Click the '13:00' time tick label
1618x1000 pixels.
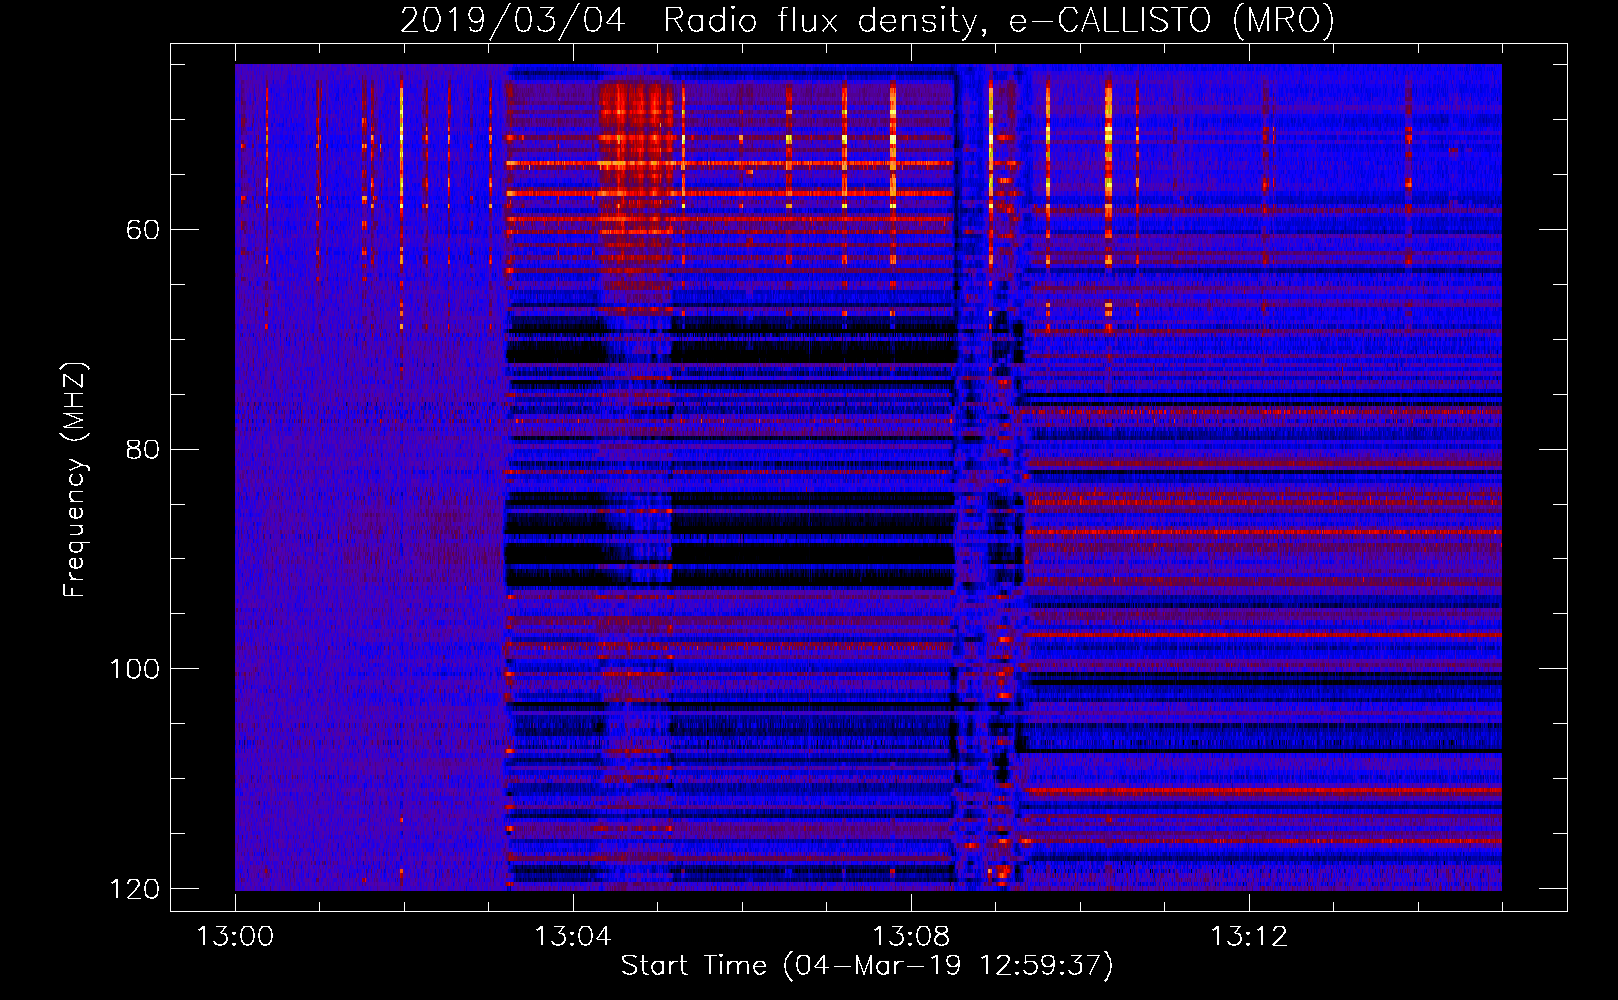click(235, 937)
